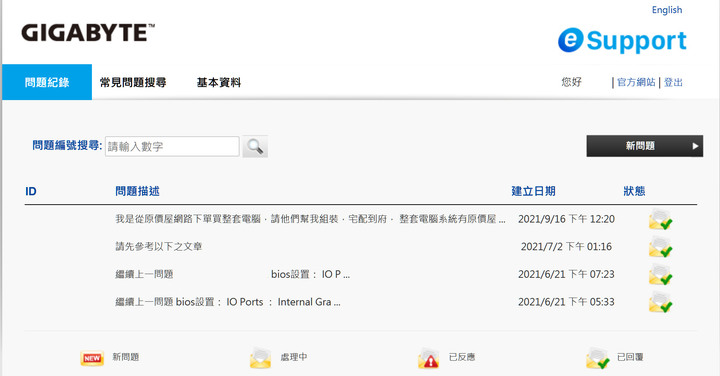Open ticket containing 'IO Ports ： Internal Gra'

click(228, 302)
